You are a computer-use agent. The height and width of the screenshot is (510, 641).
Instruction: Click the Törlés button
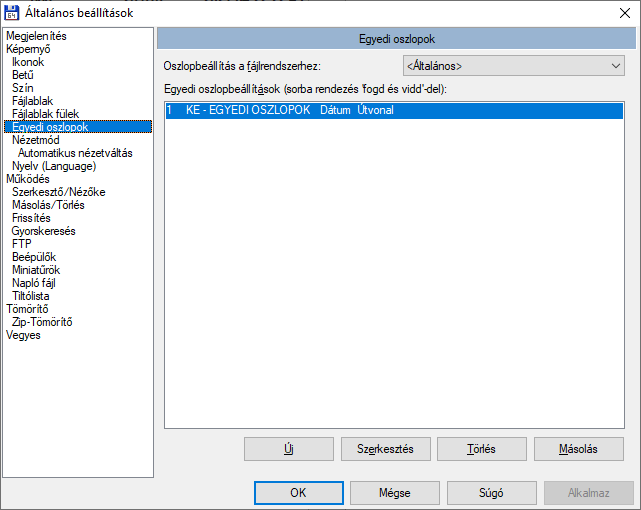(x=482, y=449)
